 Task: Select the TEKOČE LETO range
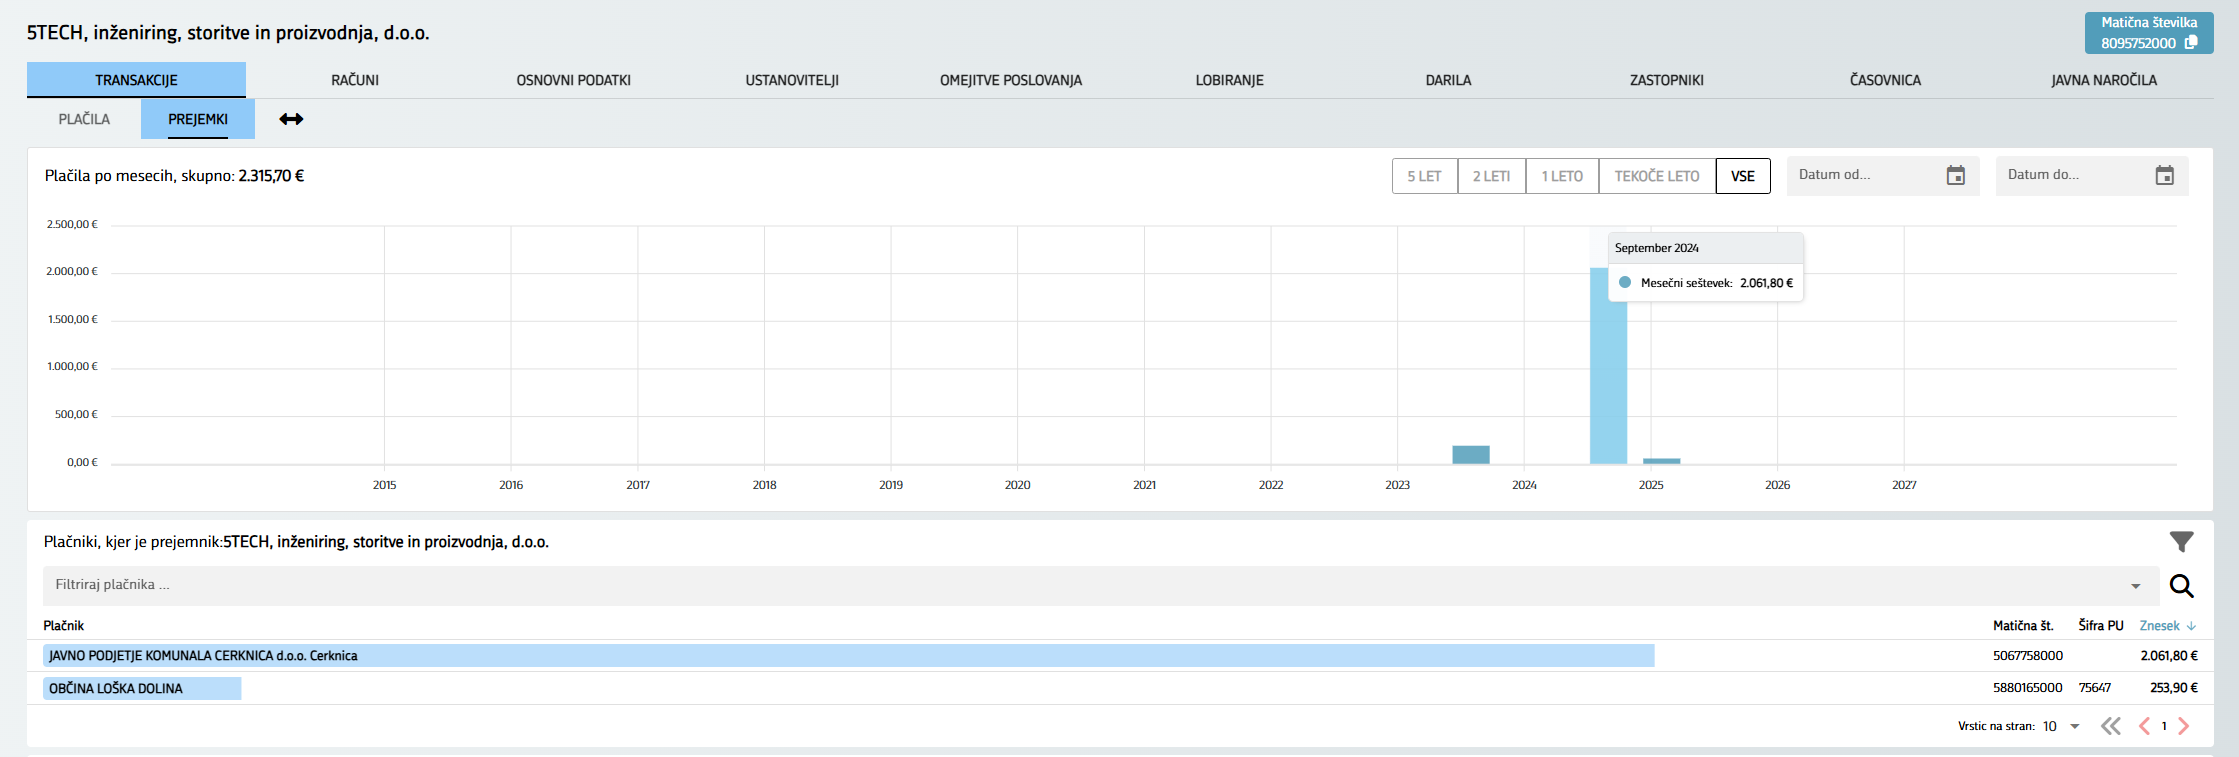tap(1656, 176)
